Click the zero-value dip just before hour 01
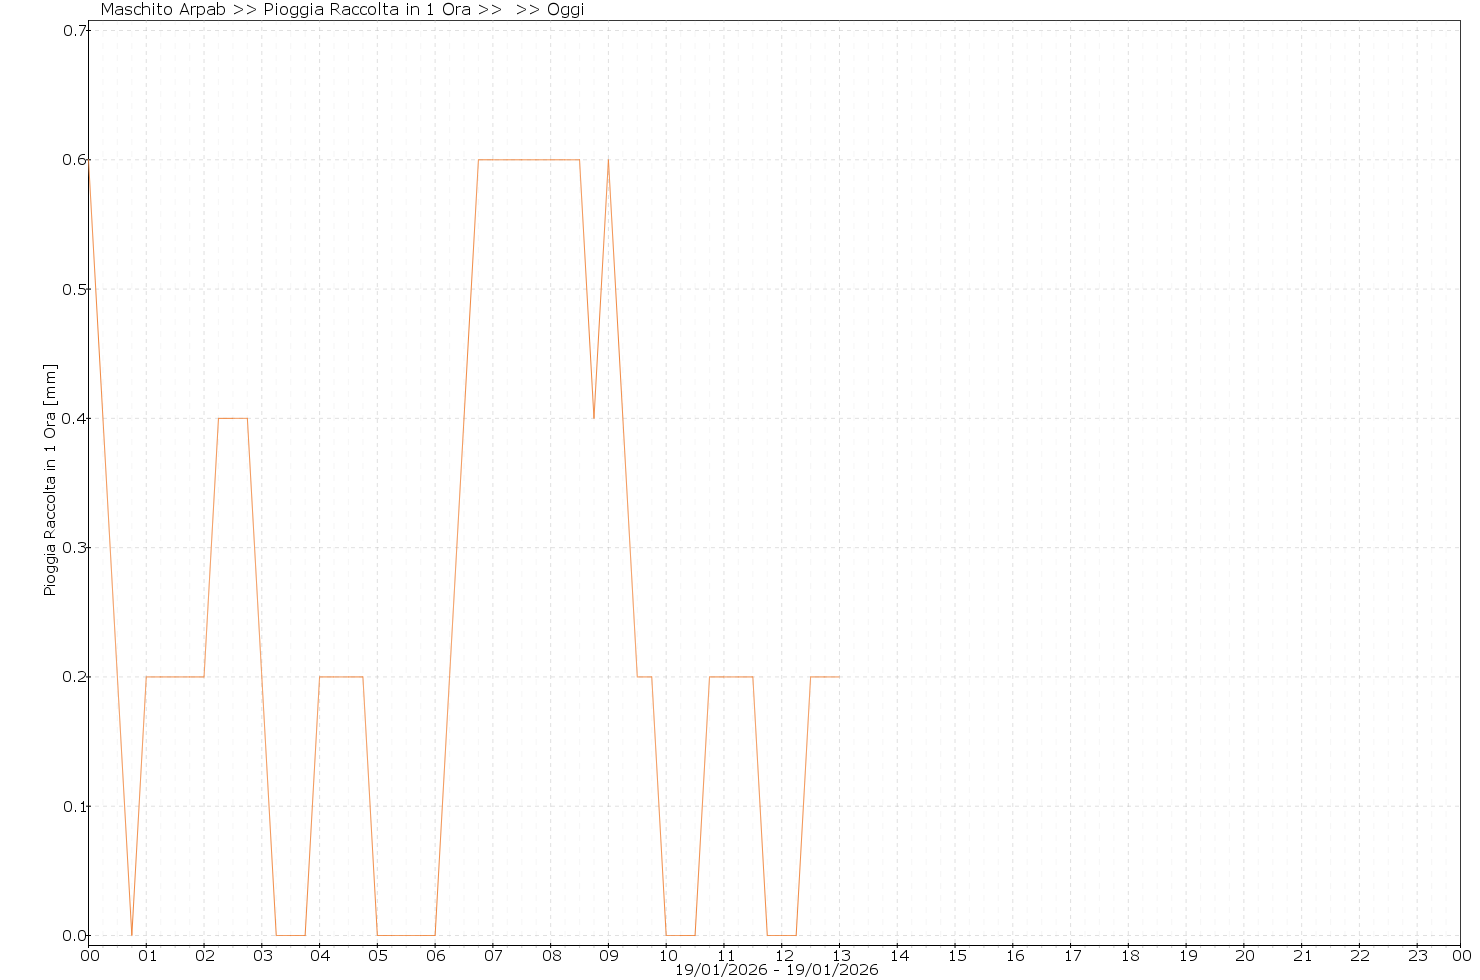 point(132,934)
